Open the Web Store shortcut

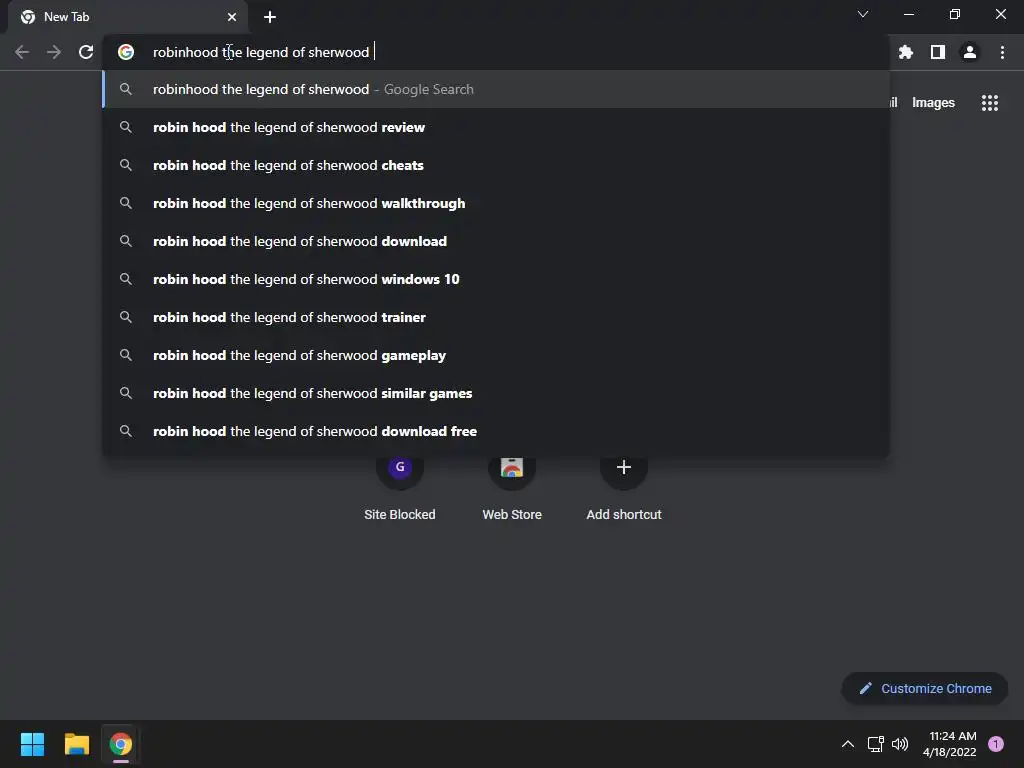point(512,487)
